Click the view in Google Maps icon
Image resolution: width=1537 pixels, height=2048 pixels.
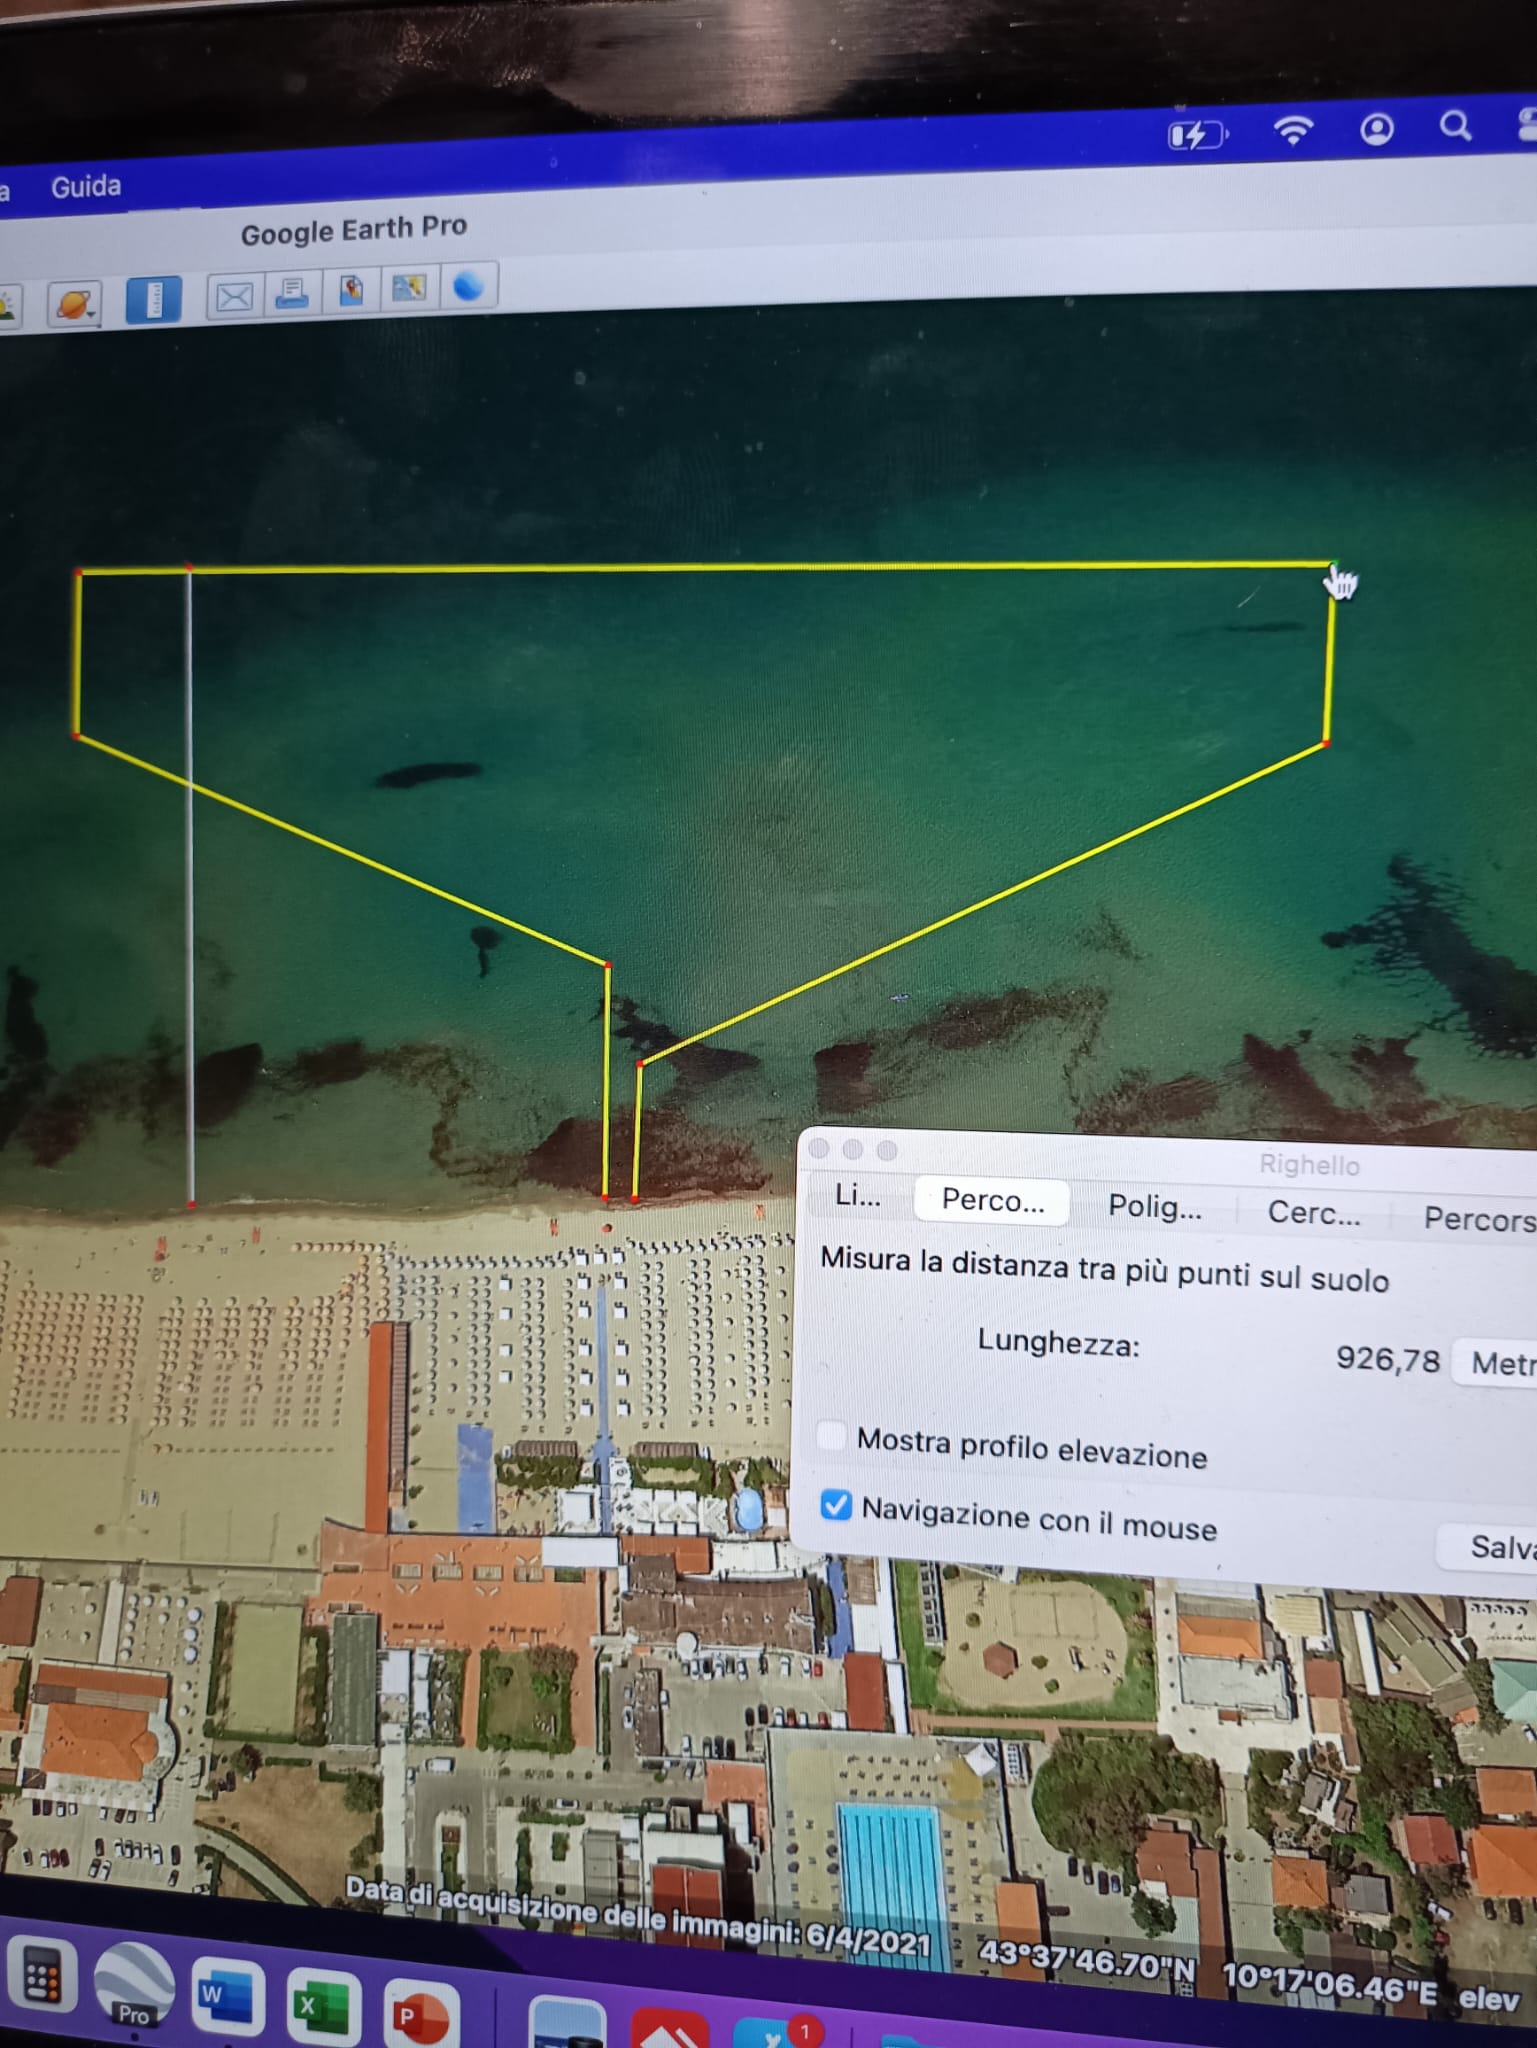click(x=409, y=288)
